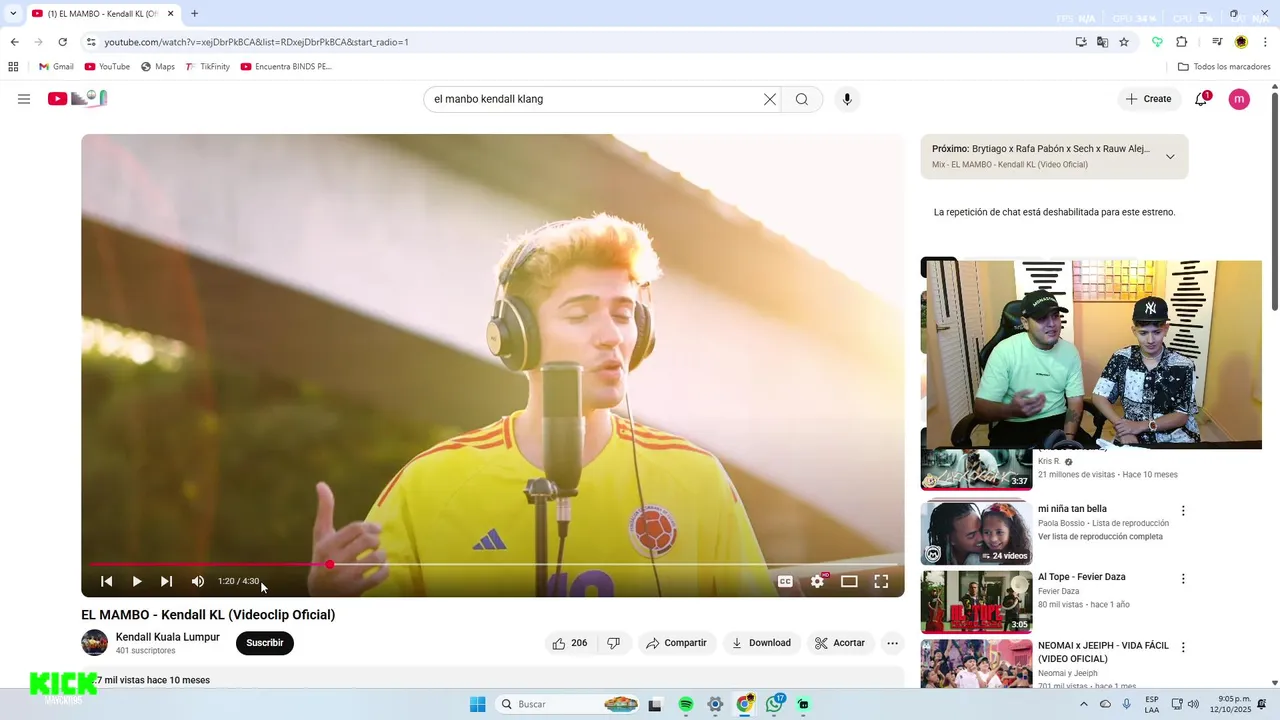Submit search with the magnifier button

point(802,99)
